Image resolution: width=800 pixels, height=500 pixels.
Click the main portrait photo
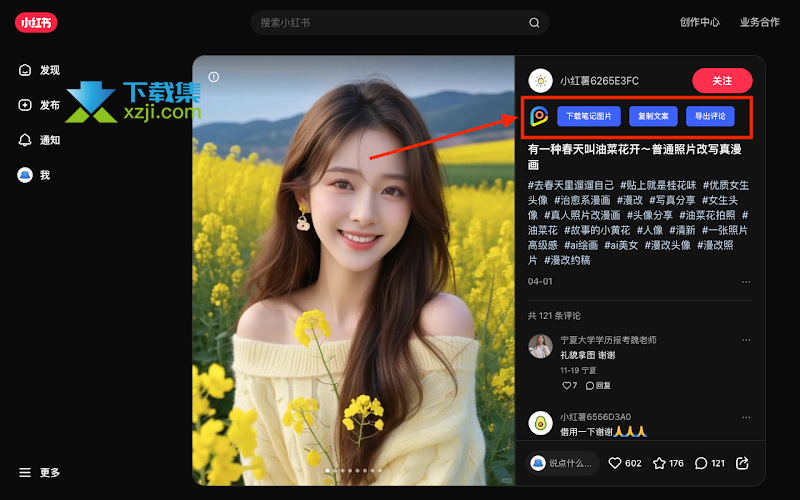[354, 270]
